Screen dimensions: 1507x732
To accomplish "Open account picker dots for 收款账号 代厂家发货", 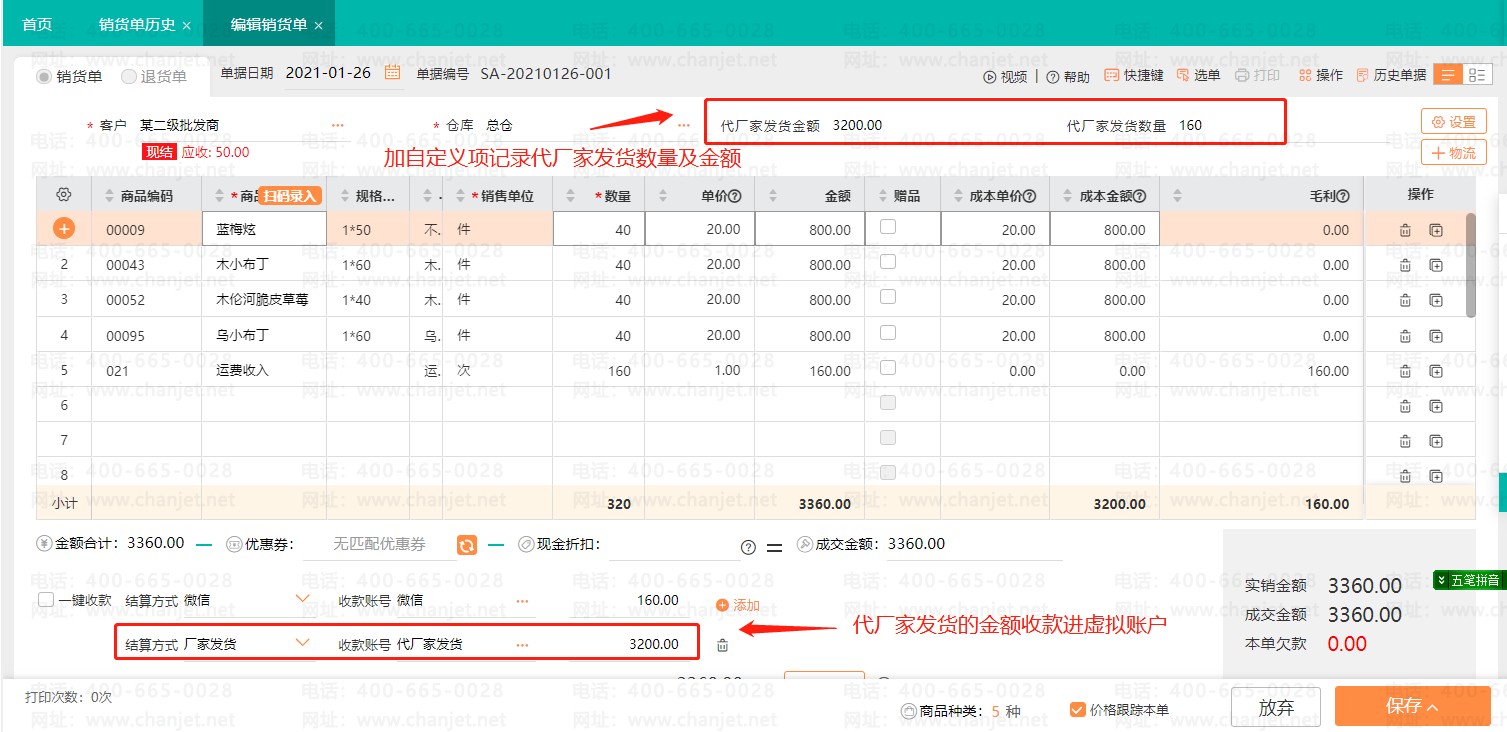I will click(x=522, y=645).
